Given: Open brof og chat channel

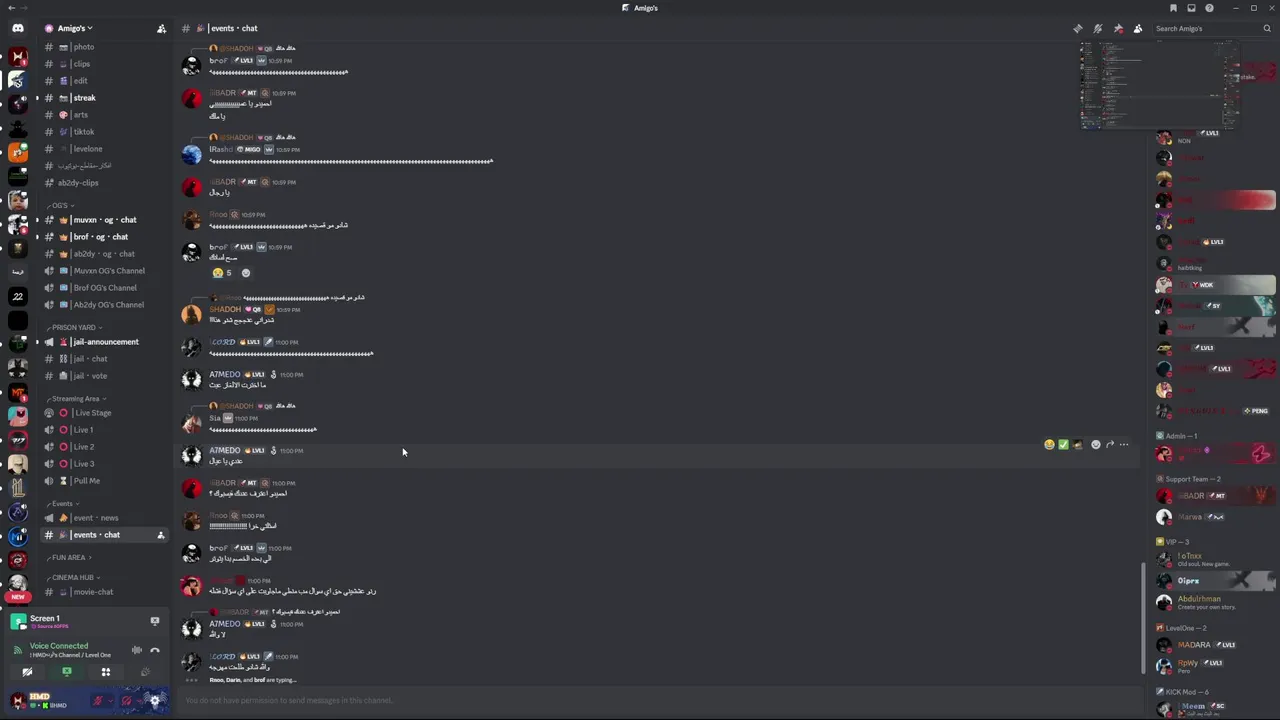Looking at the screenshot, I should (x=106, y=237).
